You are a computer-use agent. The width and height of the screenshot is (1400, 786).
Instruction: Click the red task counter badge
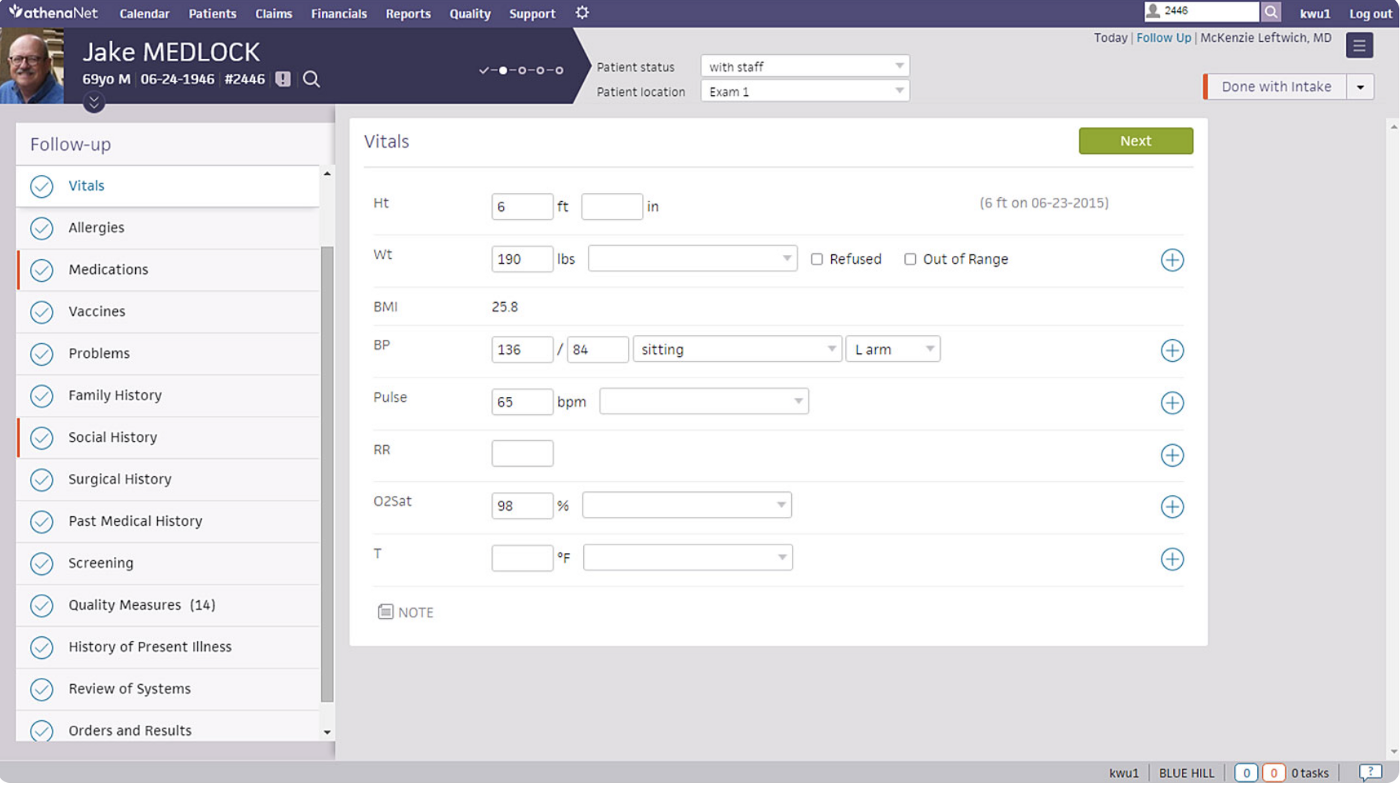(x=1273, y=773)
